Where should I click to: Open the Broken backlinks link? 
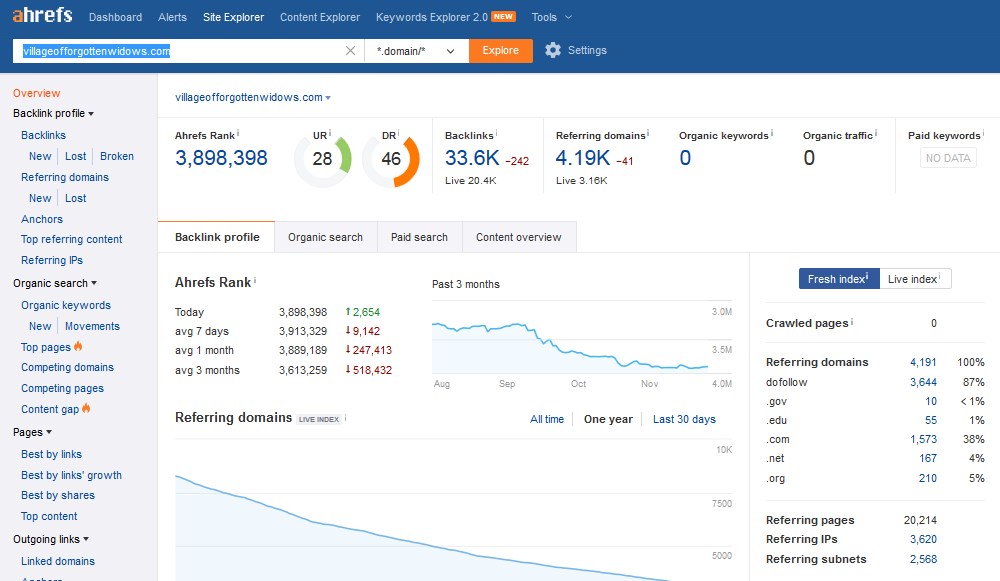(x=117, y=156)
